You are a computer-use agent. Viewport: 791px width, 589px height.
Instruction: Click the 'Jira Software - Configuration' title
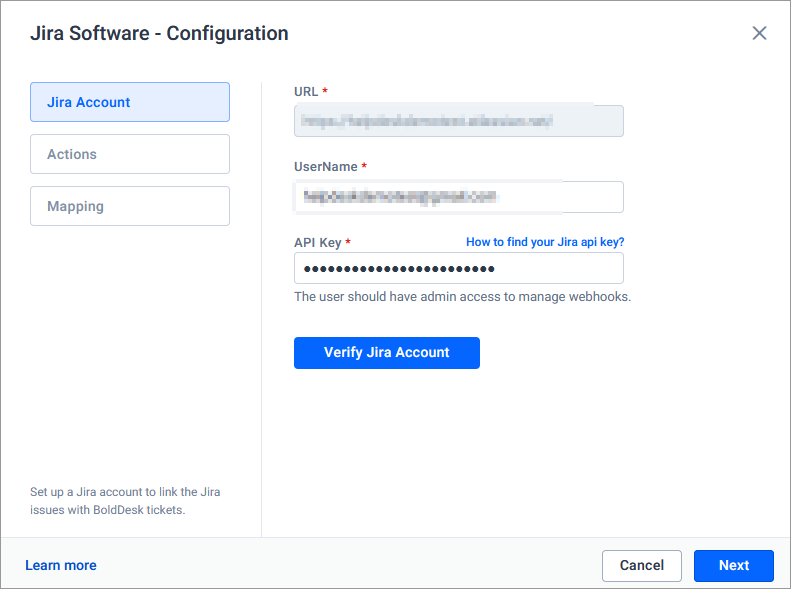click(x=159, y=33)
